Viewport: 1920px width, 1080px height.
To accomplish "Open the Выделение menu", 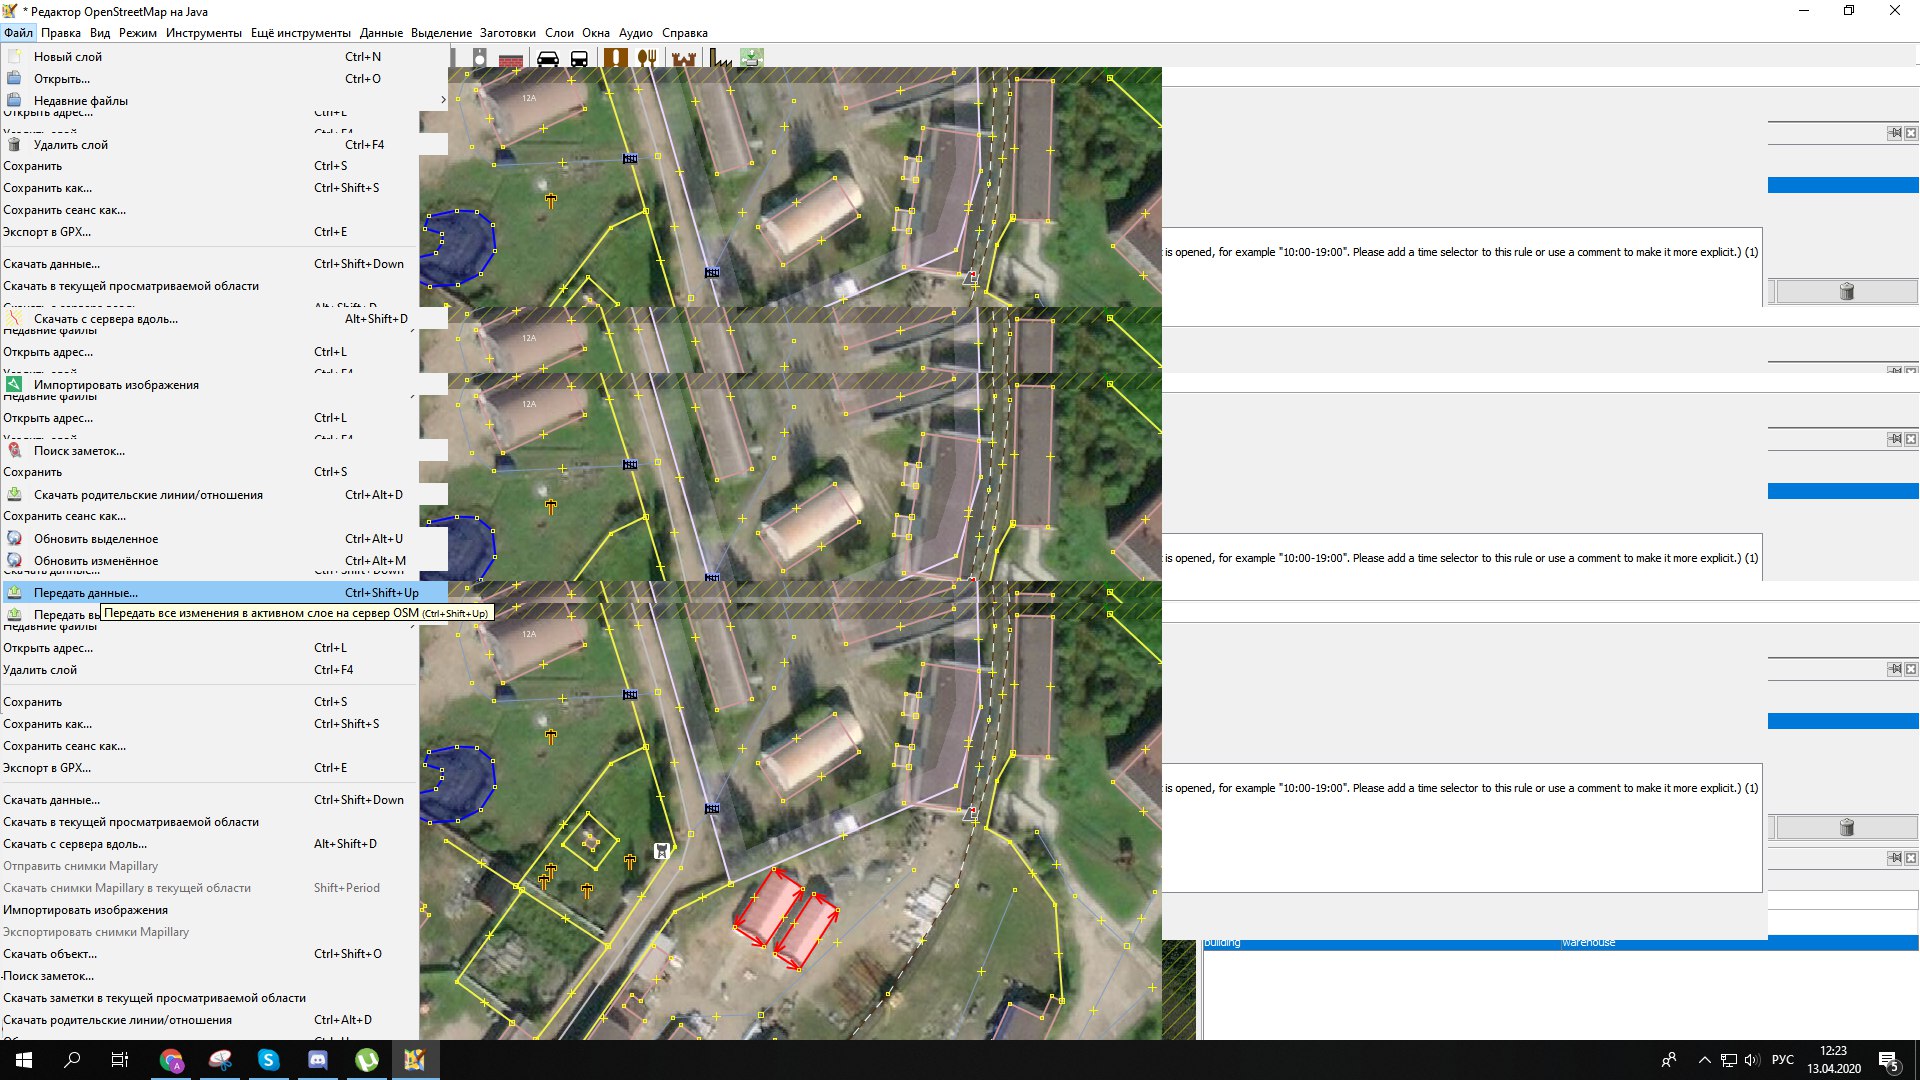I will click(x=441, y=33).
